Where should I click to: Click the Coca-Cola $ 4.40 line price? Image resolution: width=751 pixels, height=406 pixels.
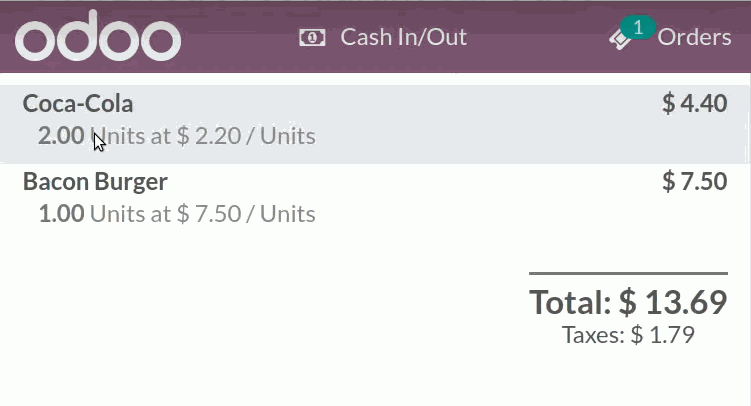tap(694, 103)
